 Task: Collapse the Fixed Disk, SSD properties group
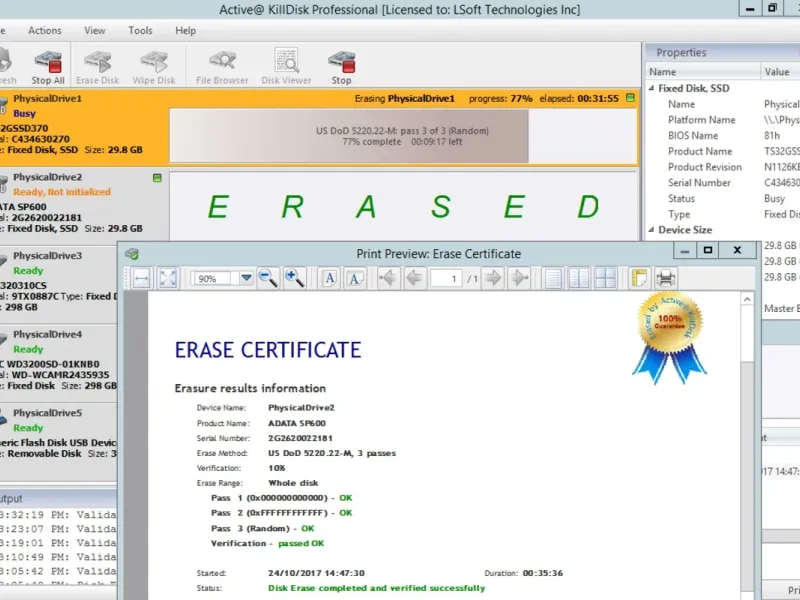651,88
